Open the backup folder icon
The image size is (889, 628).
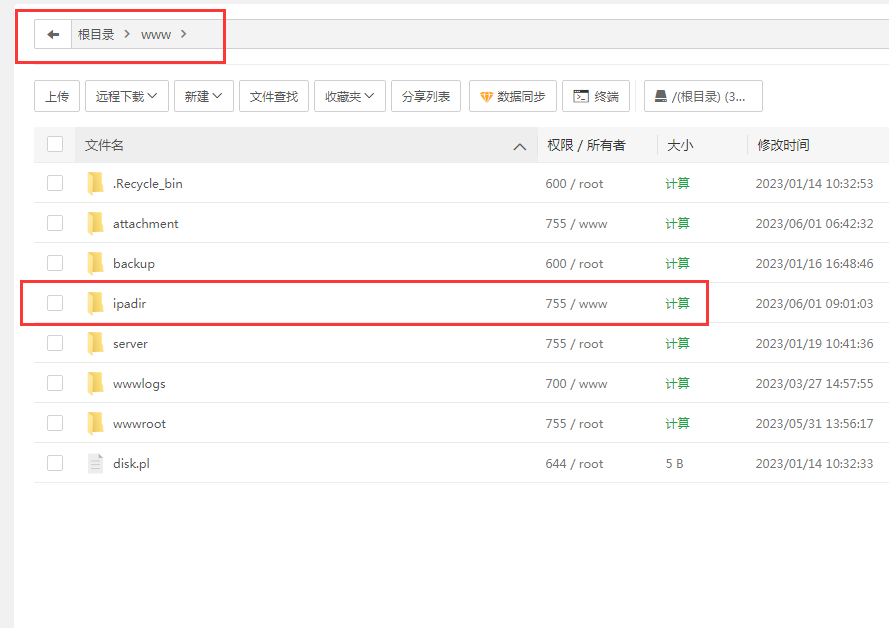point(94,263)
